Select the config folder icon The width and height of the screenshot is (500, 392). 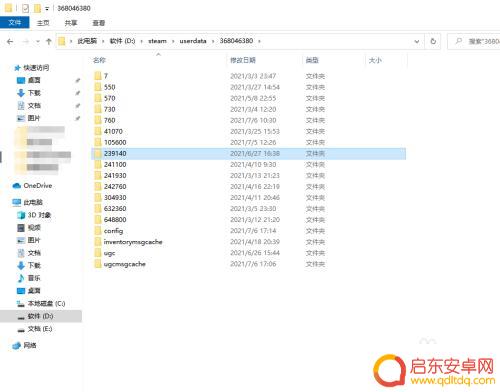(x=98, y=230)
